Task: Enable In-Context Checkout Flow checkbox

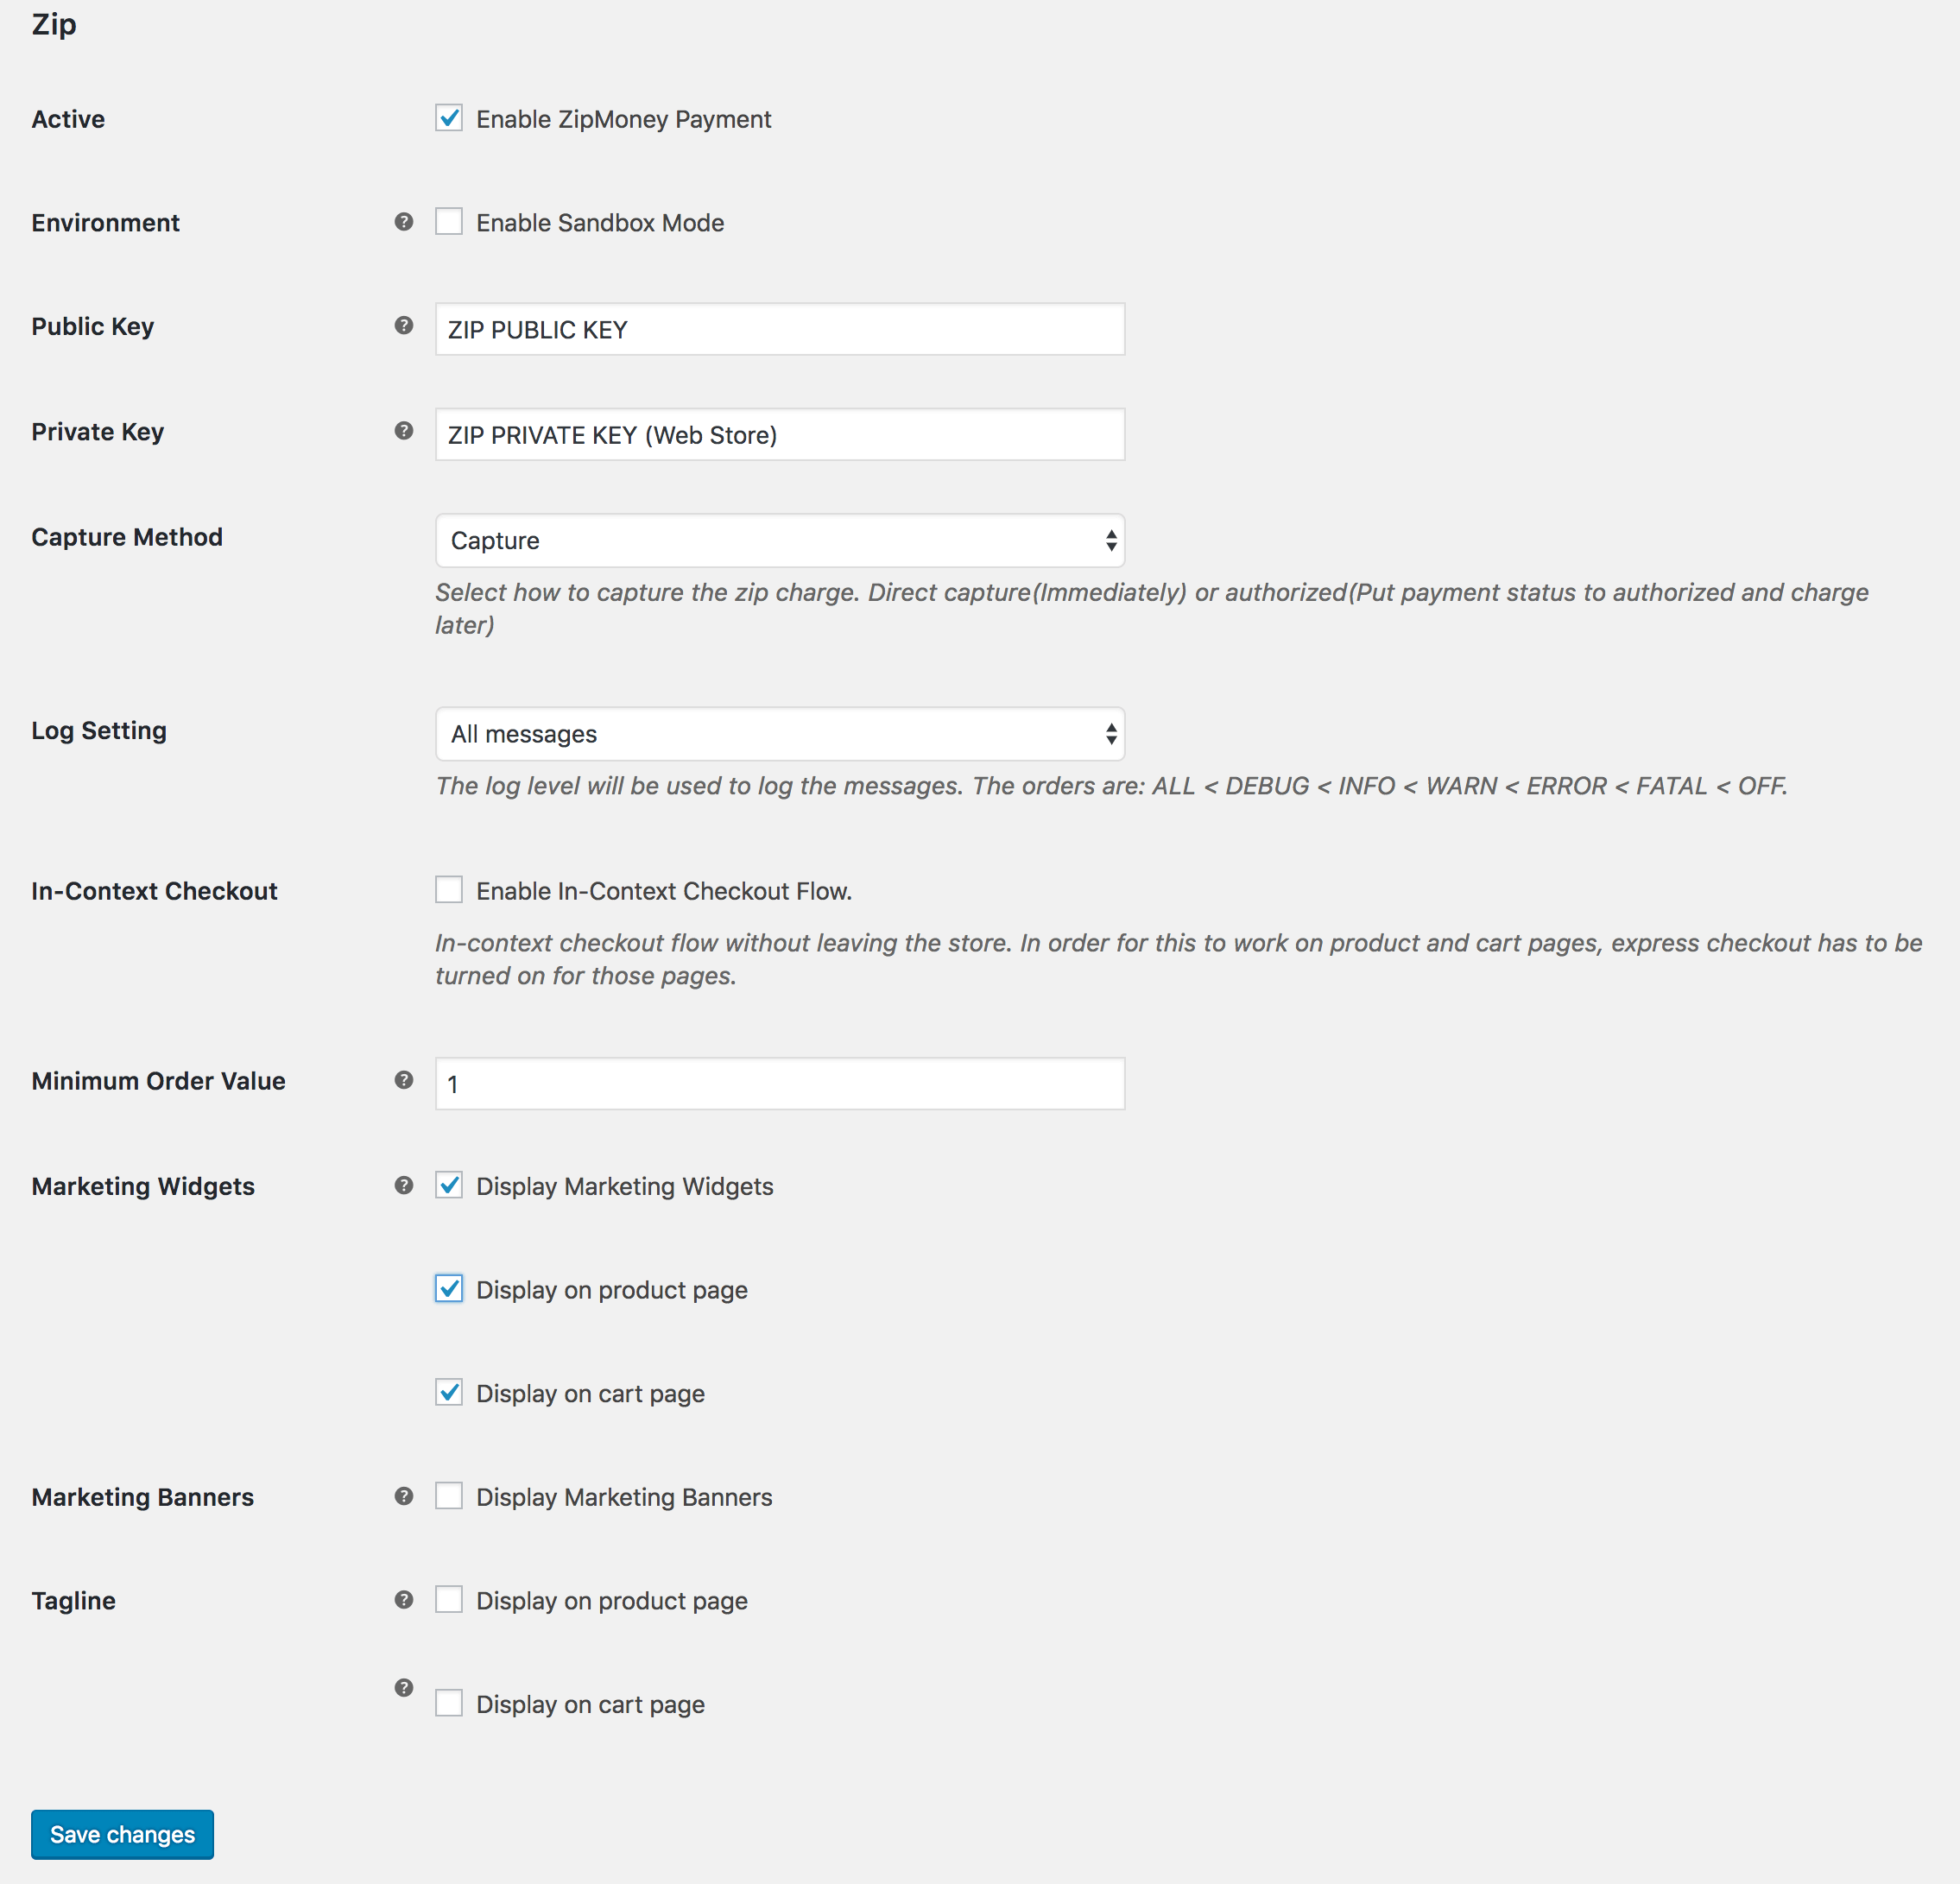Action: [449, 890]
